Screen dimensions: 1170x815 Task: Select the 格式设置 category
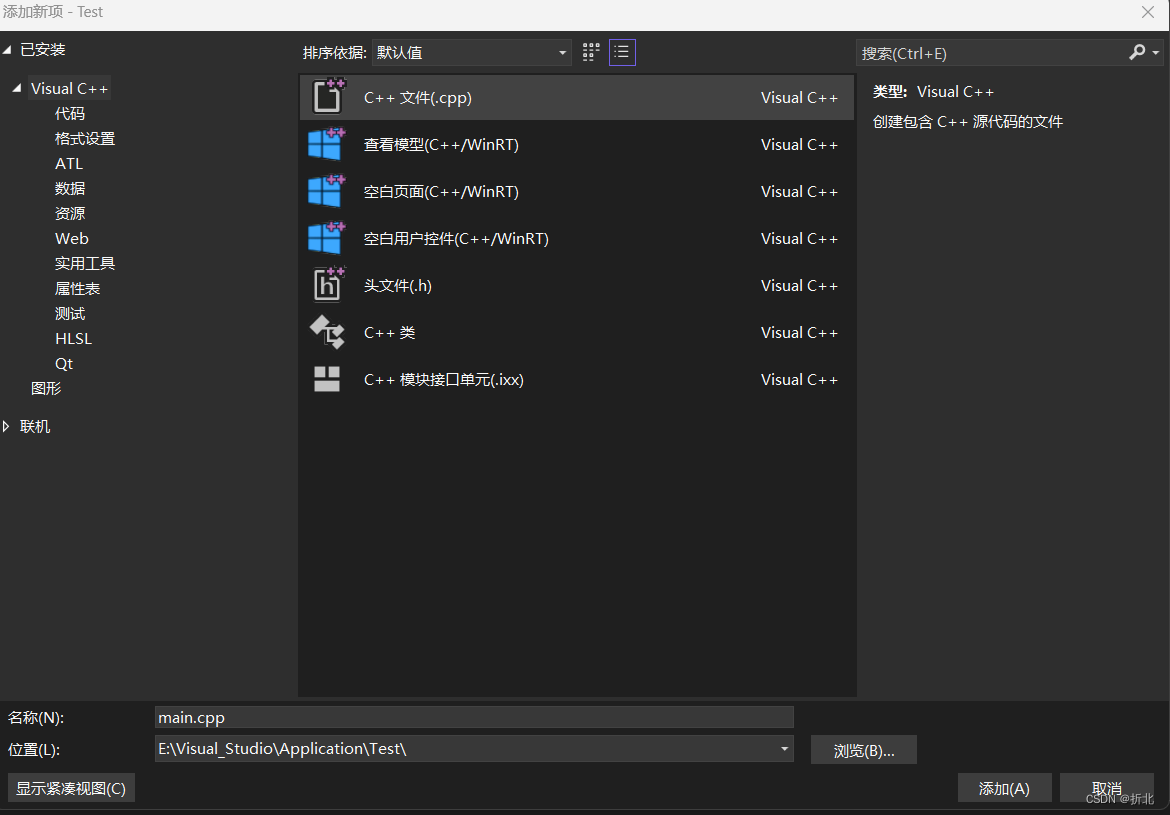tap(85, 139)
